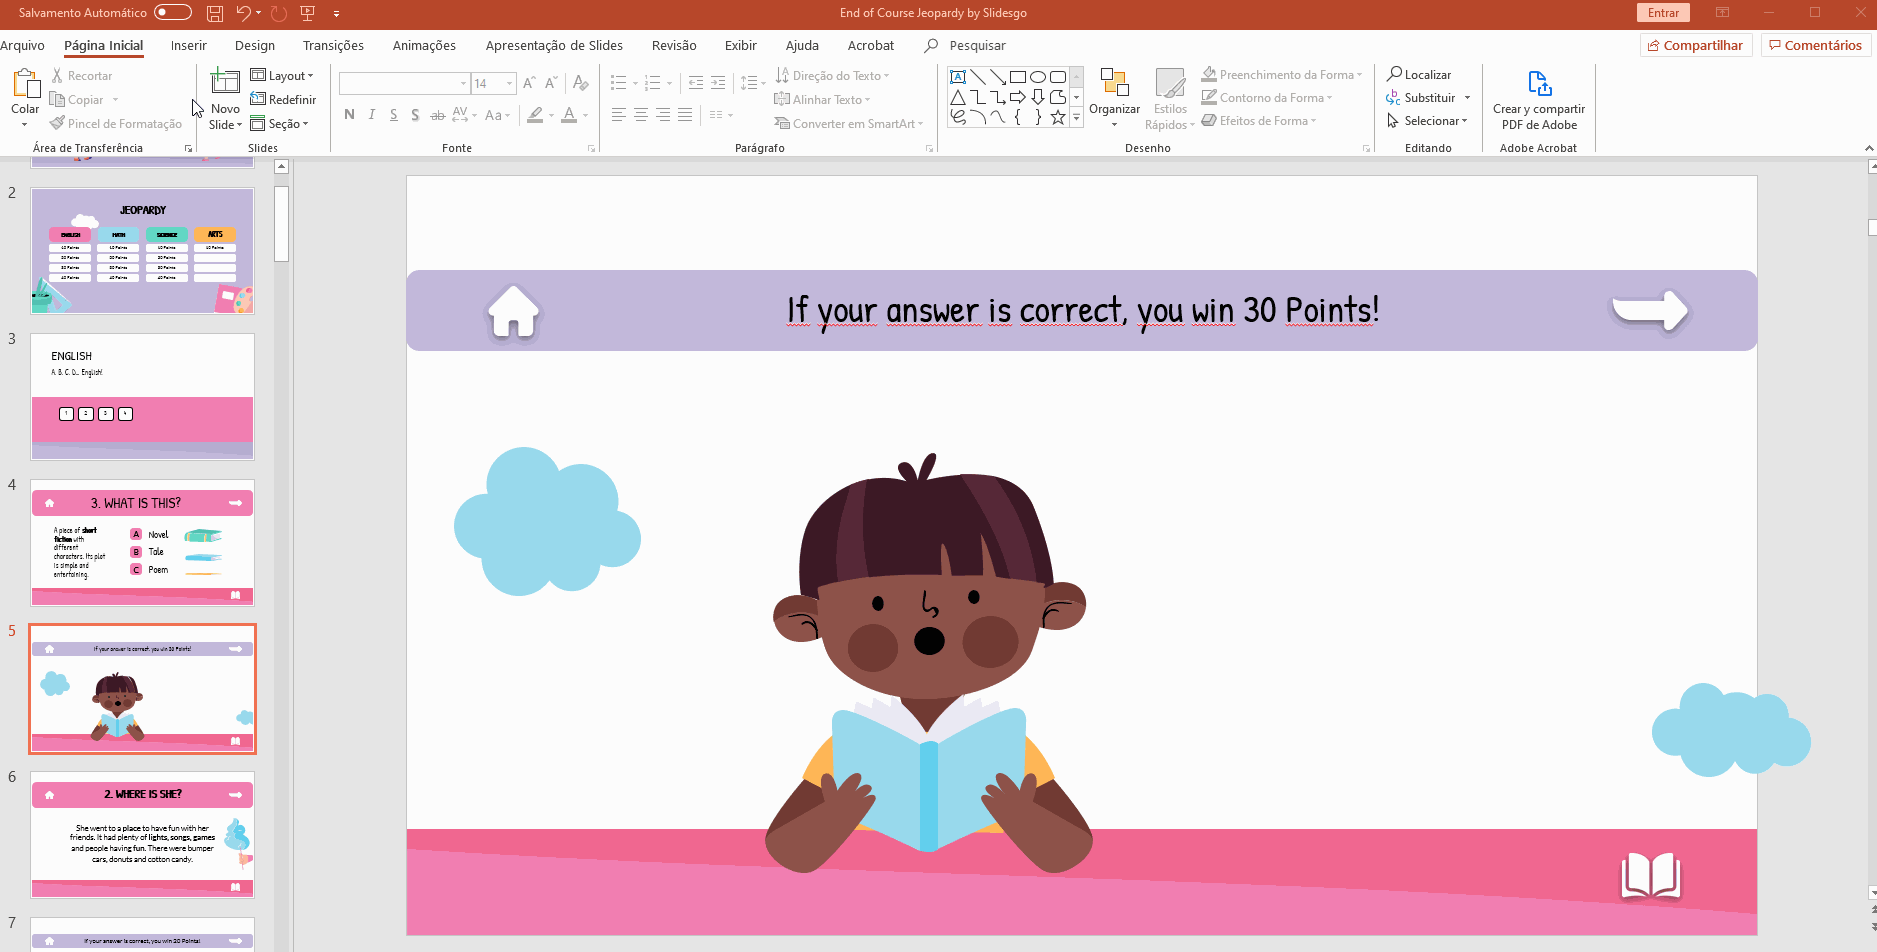Image resolution: width=1877 pixels, height=952 pixels.
Task: Select slide 4 'What is this?' thumbnail
Action: point(142,543)
